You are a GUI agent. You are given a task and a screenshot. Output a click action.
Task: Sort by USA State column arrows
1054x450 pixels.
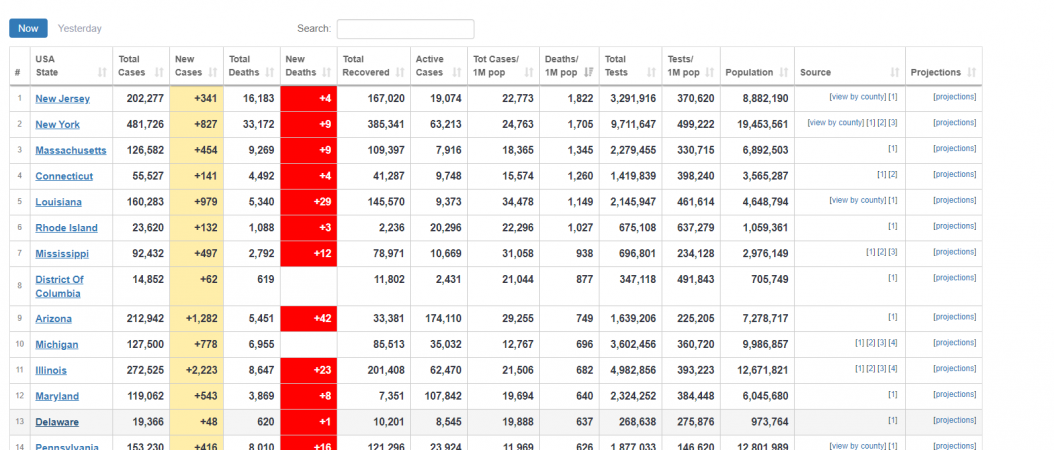(102, 72)
